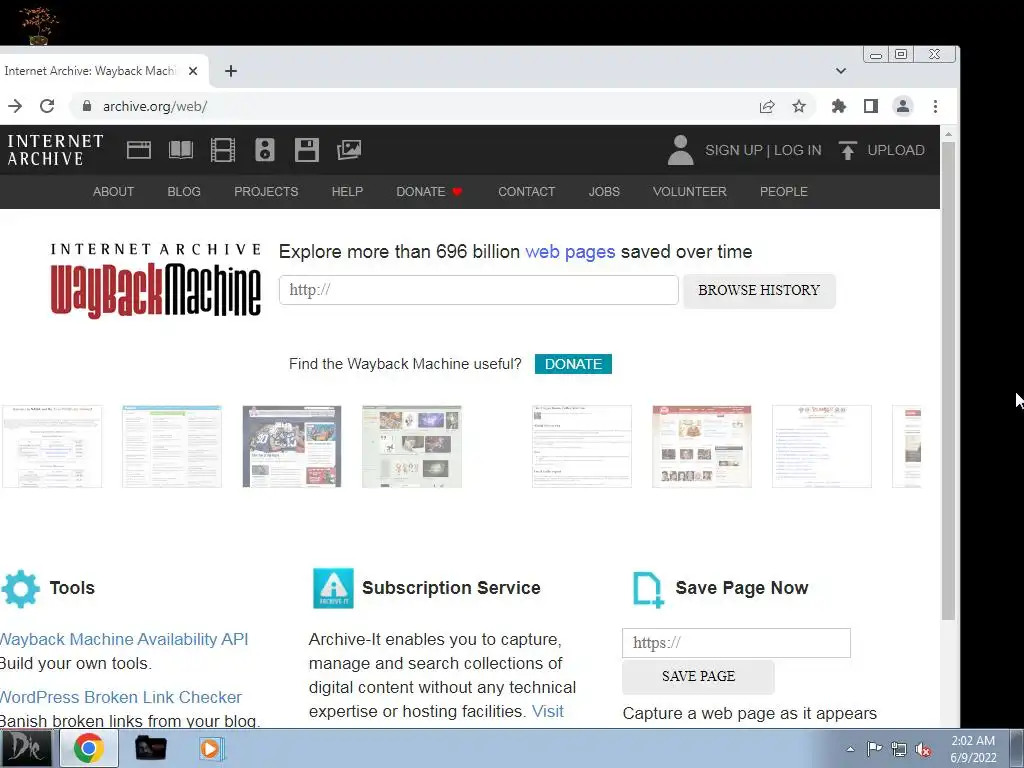The image size is (1024, 768).
Task: Open Wayback Machine Availability API link
Action: point(124,639)
